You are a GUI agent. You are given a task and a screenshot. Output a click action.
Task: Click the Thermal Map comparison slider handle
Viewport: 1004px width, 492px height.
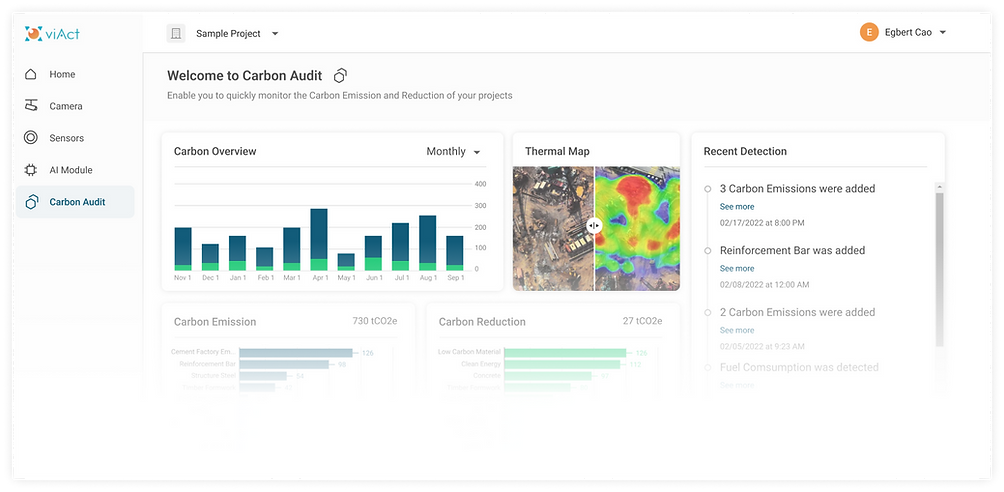click(594, 226)
